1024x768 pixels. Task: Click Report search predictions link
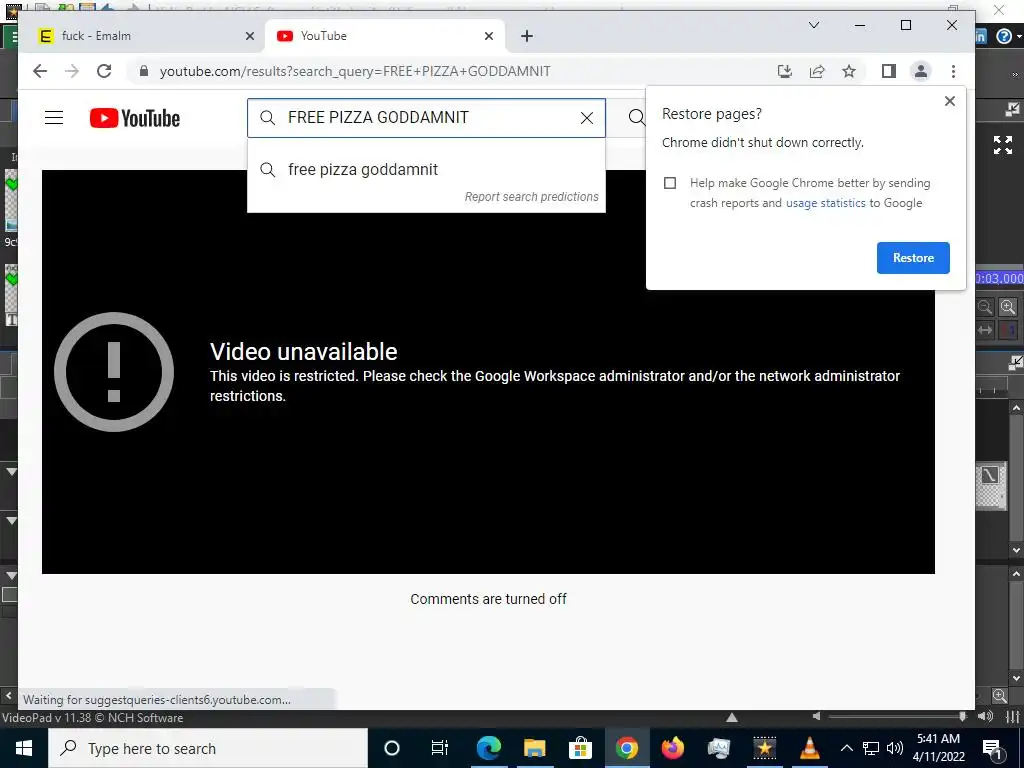pyautogui.click(x=532, y=197)
